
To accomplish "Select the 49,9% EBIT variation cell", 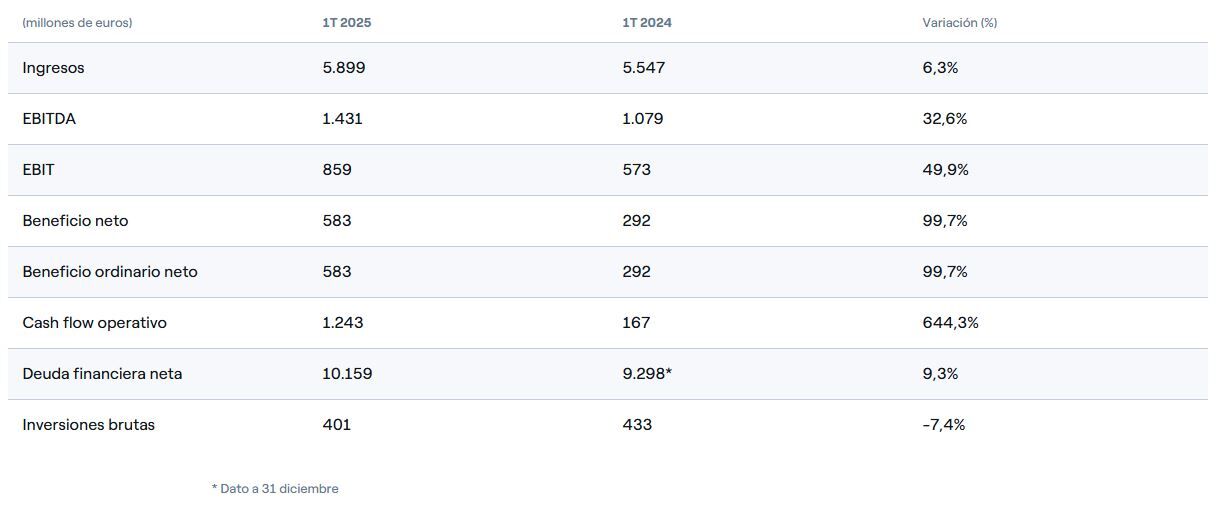I will pyautogui.click(x=945, y=170).
